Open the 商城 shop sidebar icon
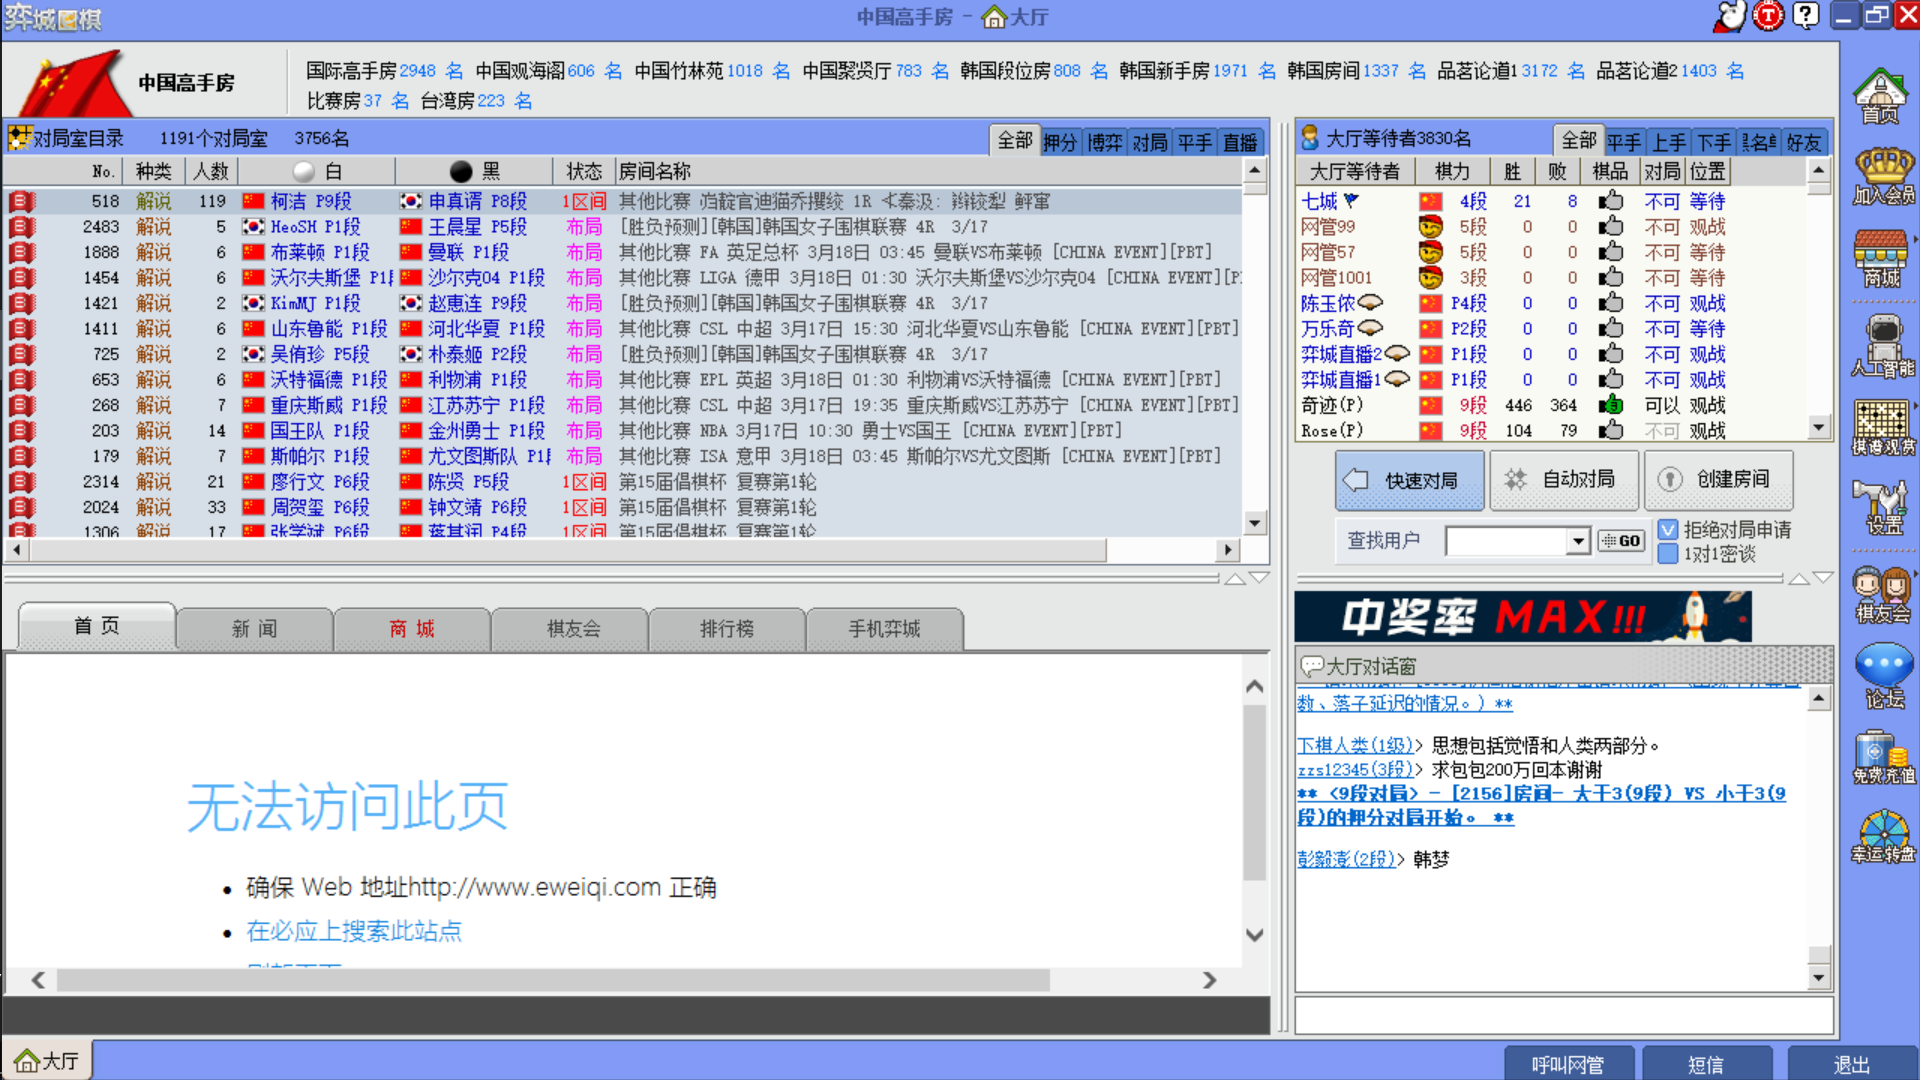The width and height of the screenshot is (1920, 1080). pyautogui.click(x=1881, y=257)
